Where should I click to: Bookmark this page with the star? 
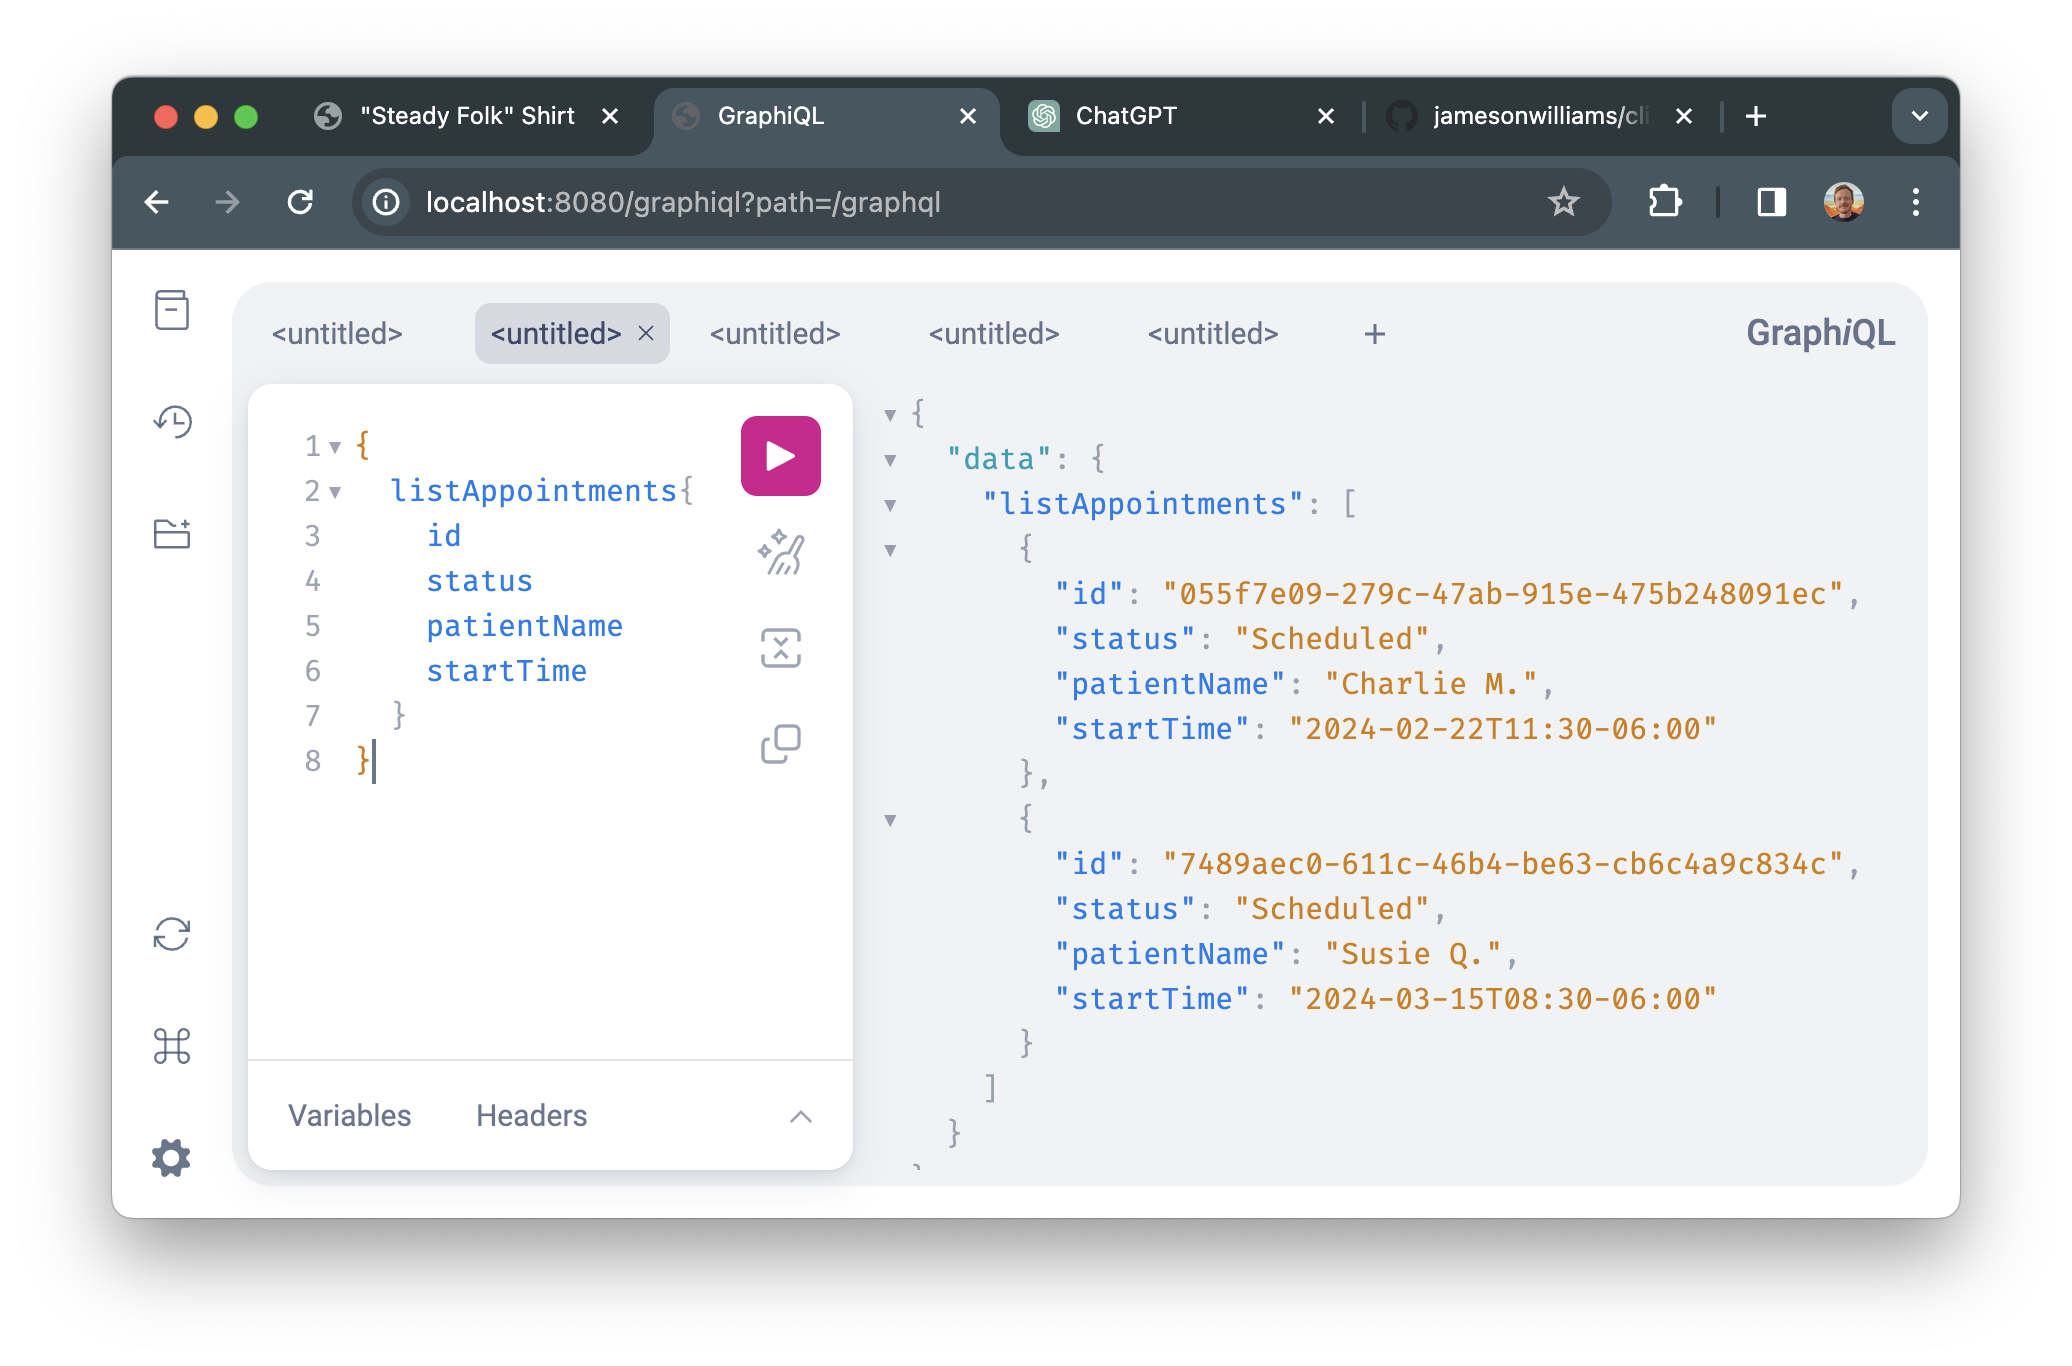[1563, 202]
